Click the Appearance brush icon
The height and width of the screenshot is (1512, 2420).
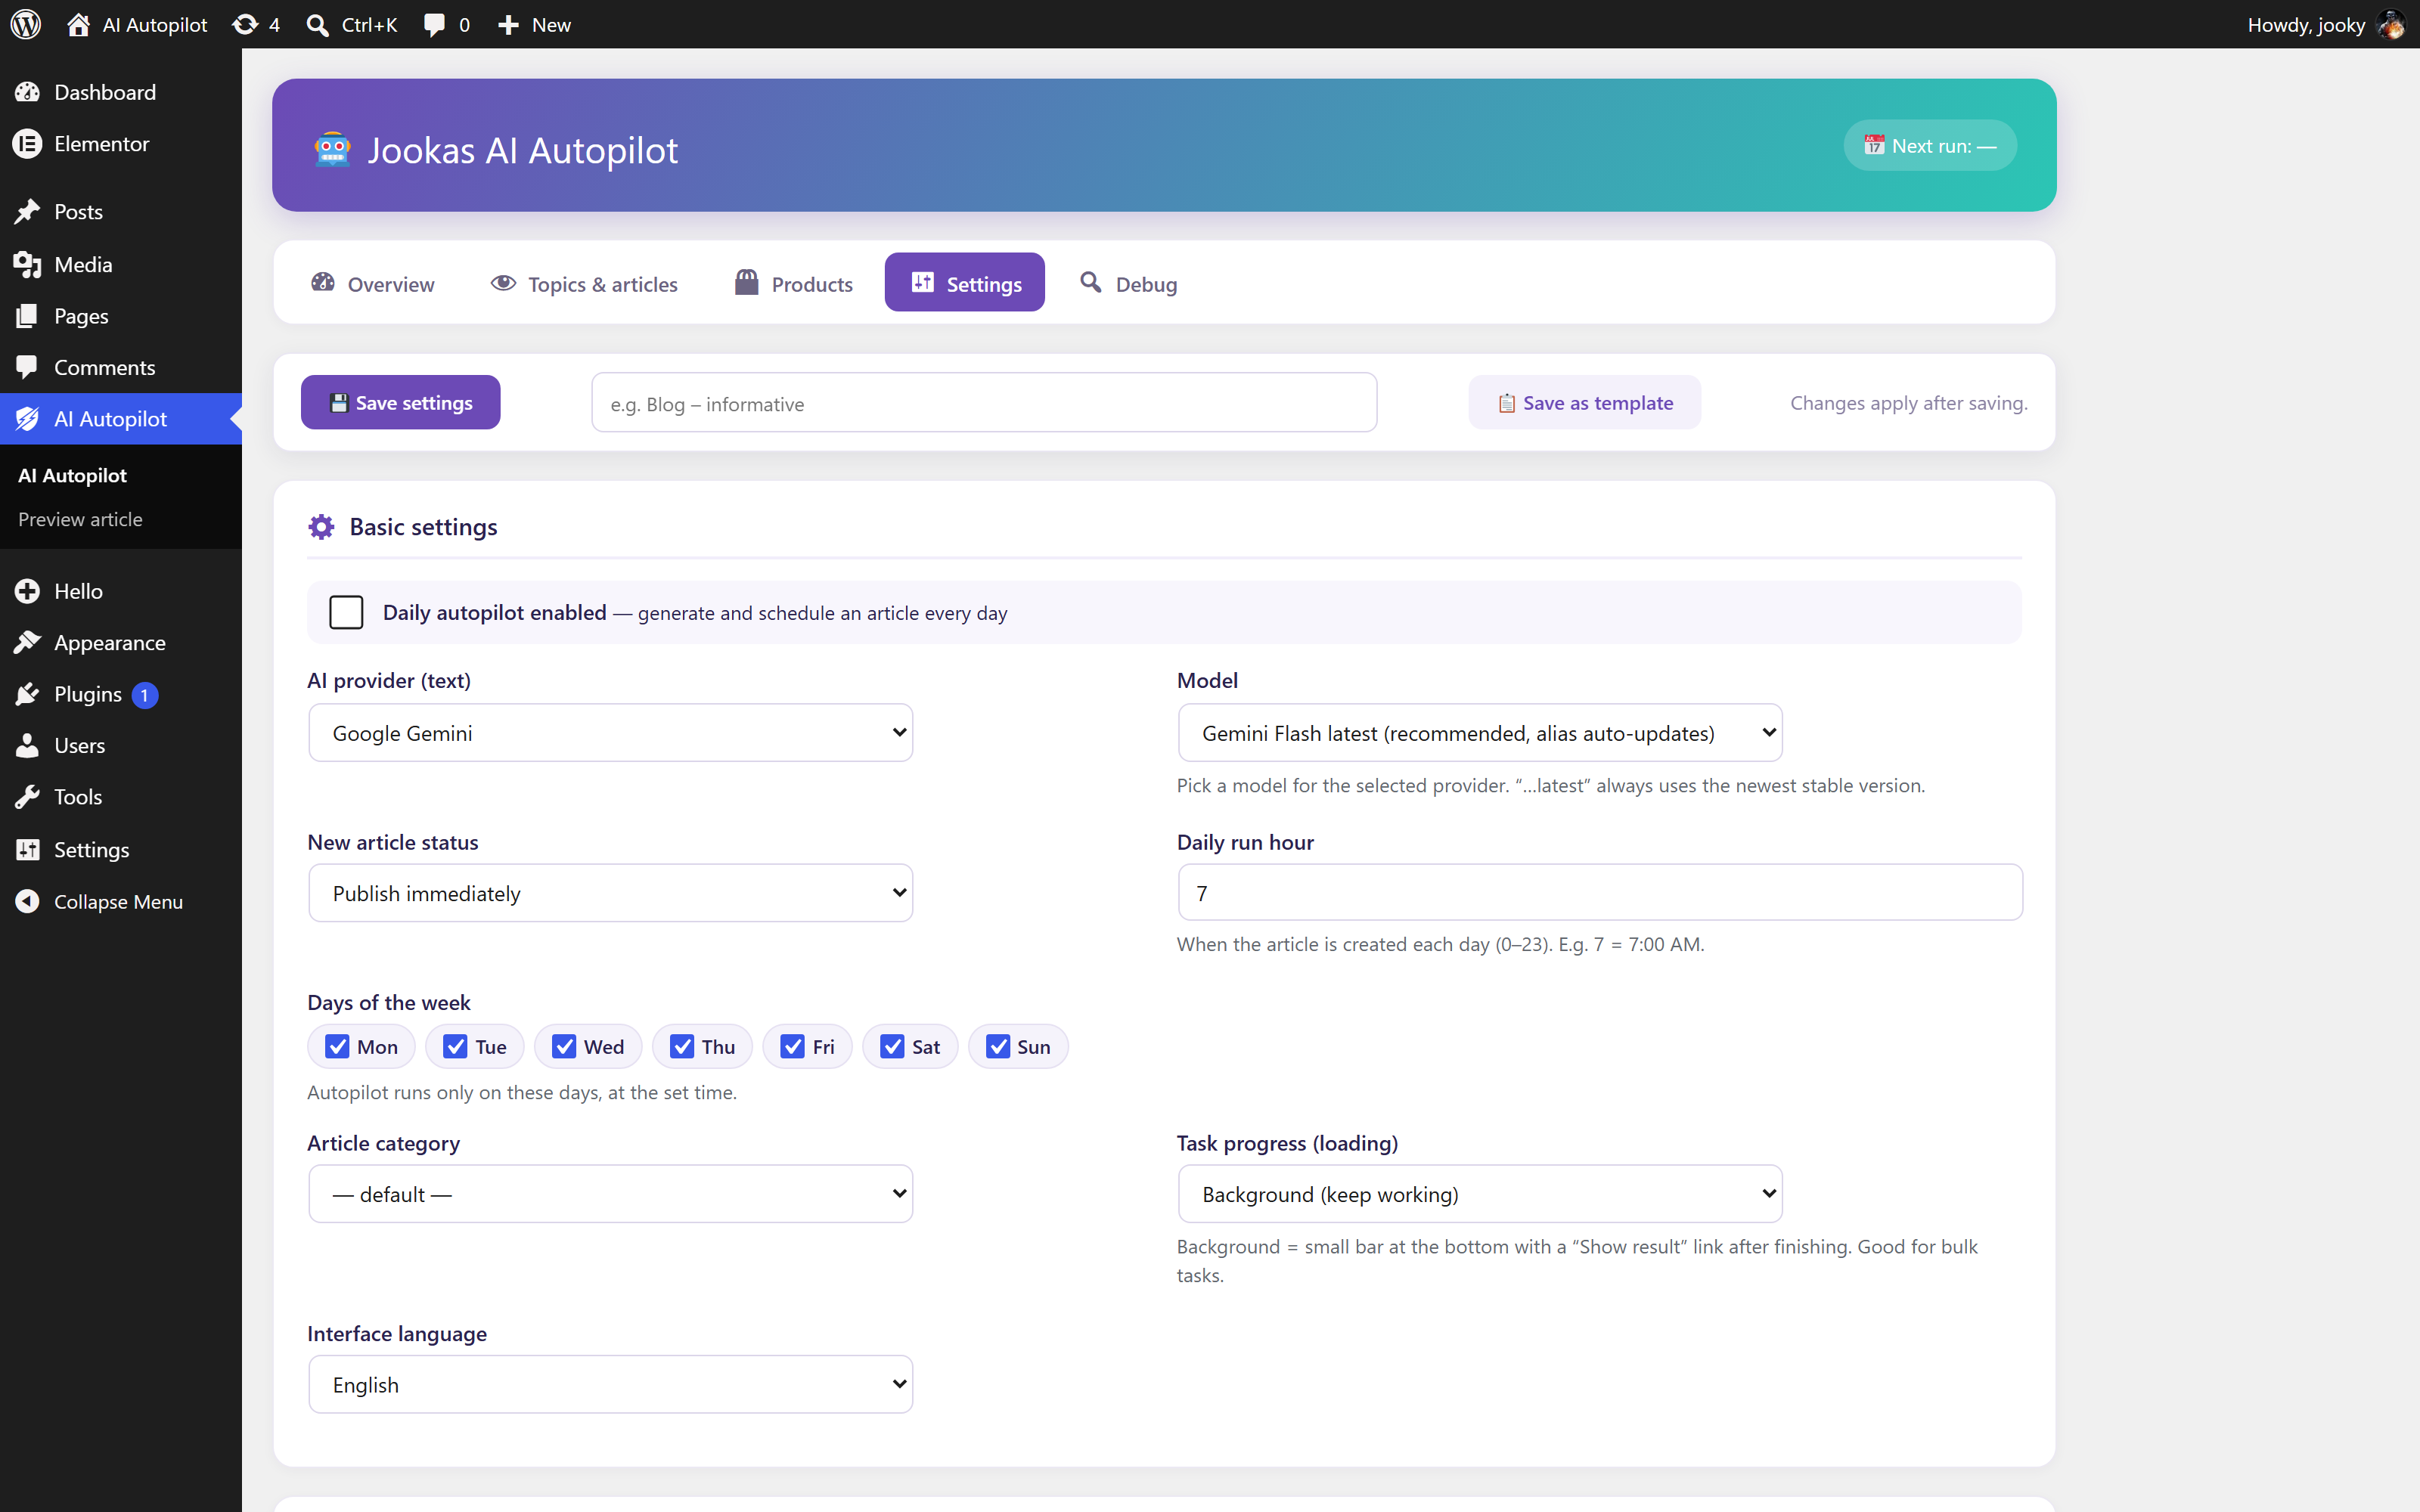tap(28, 642)
